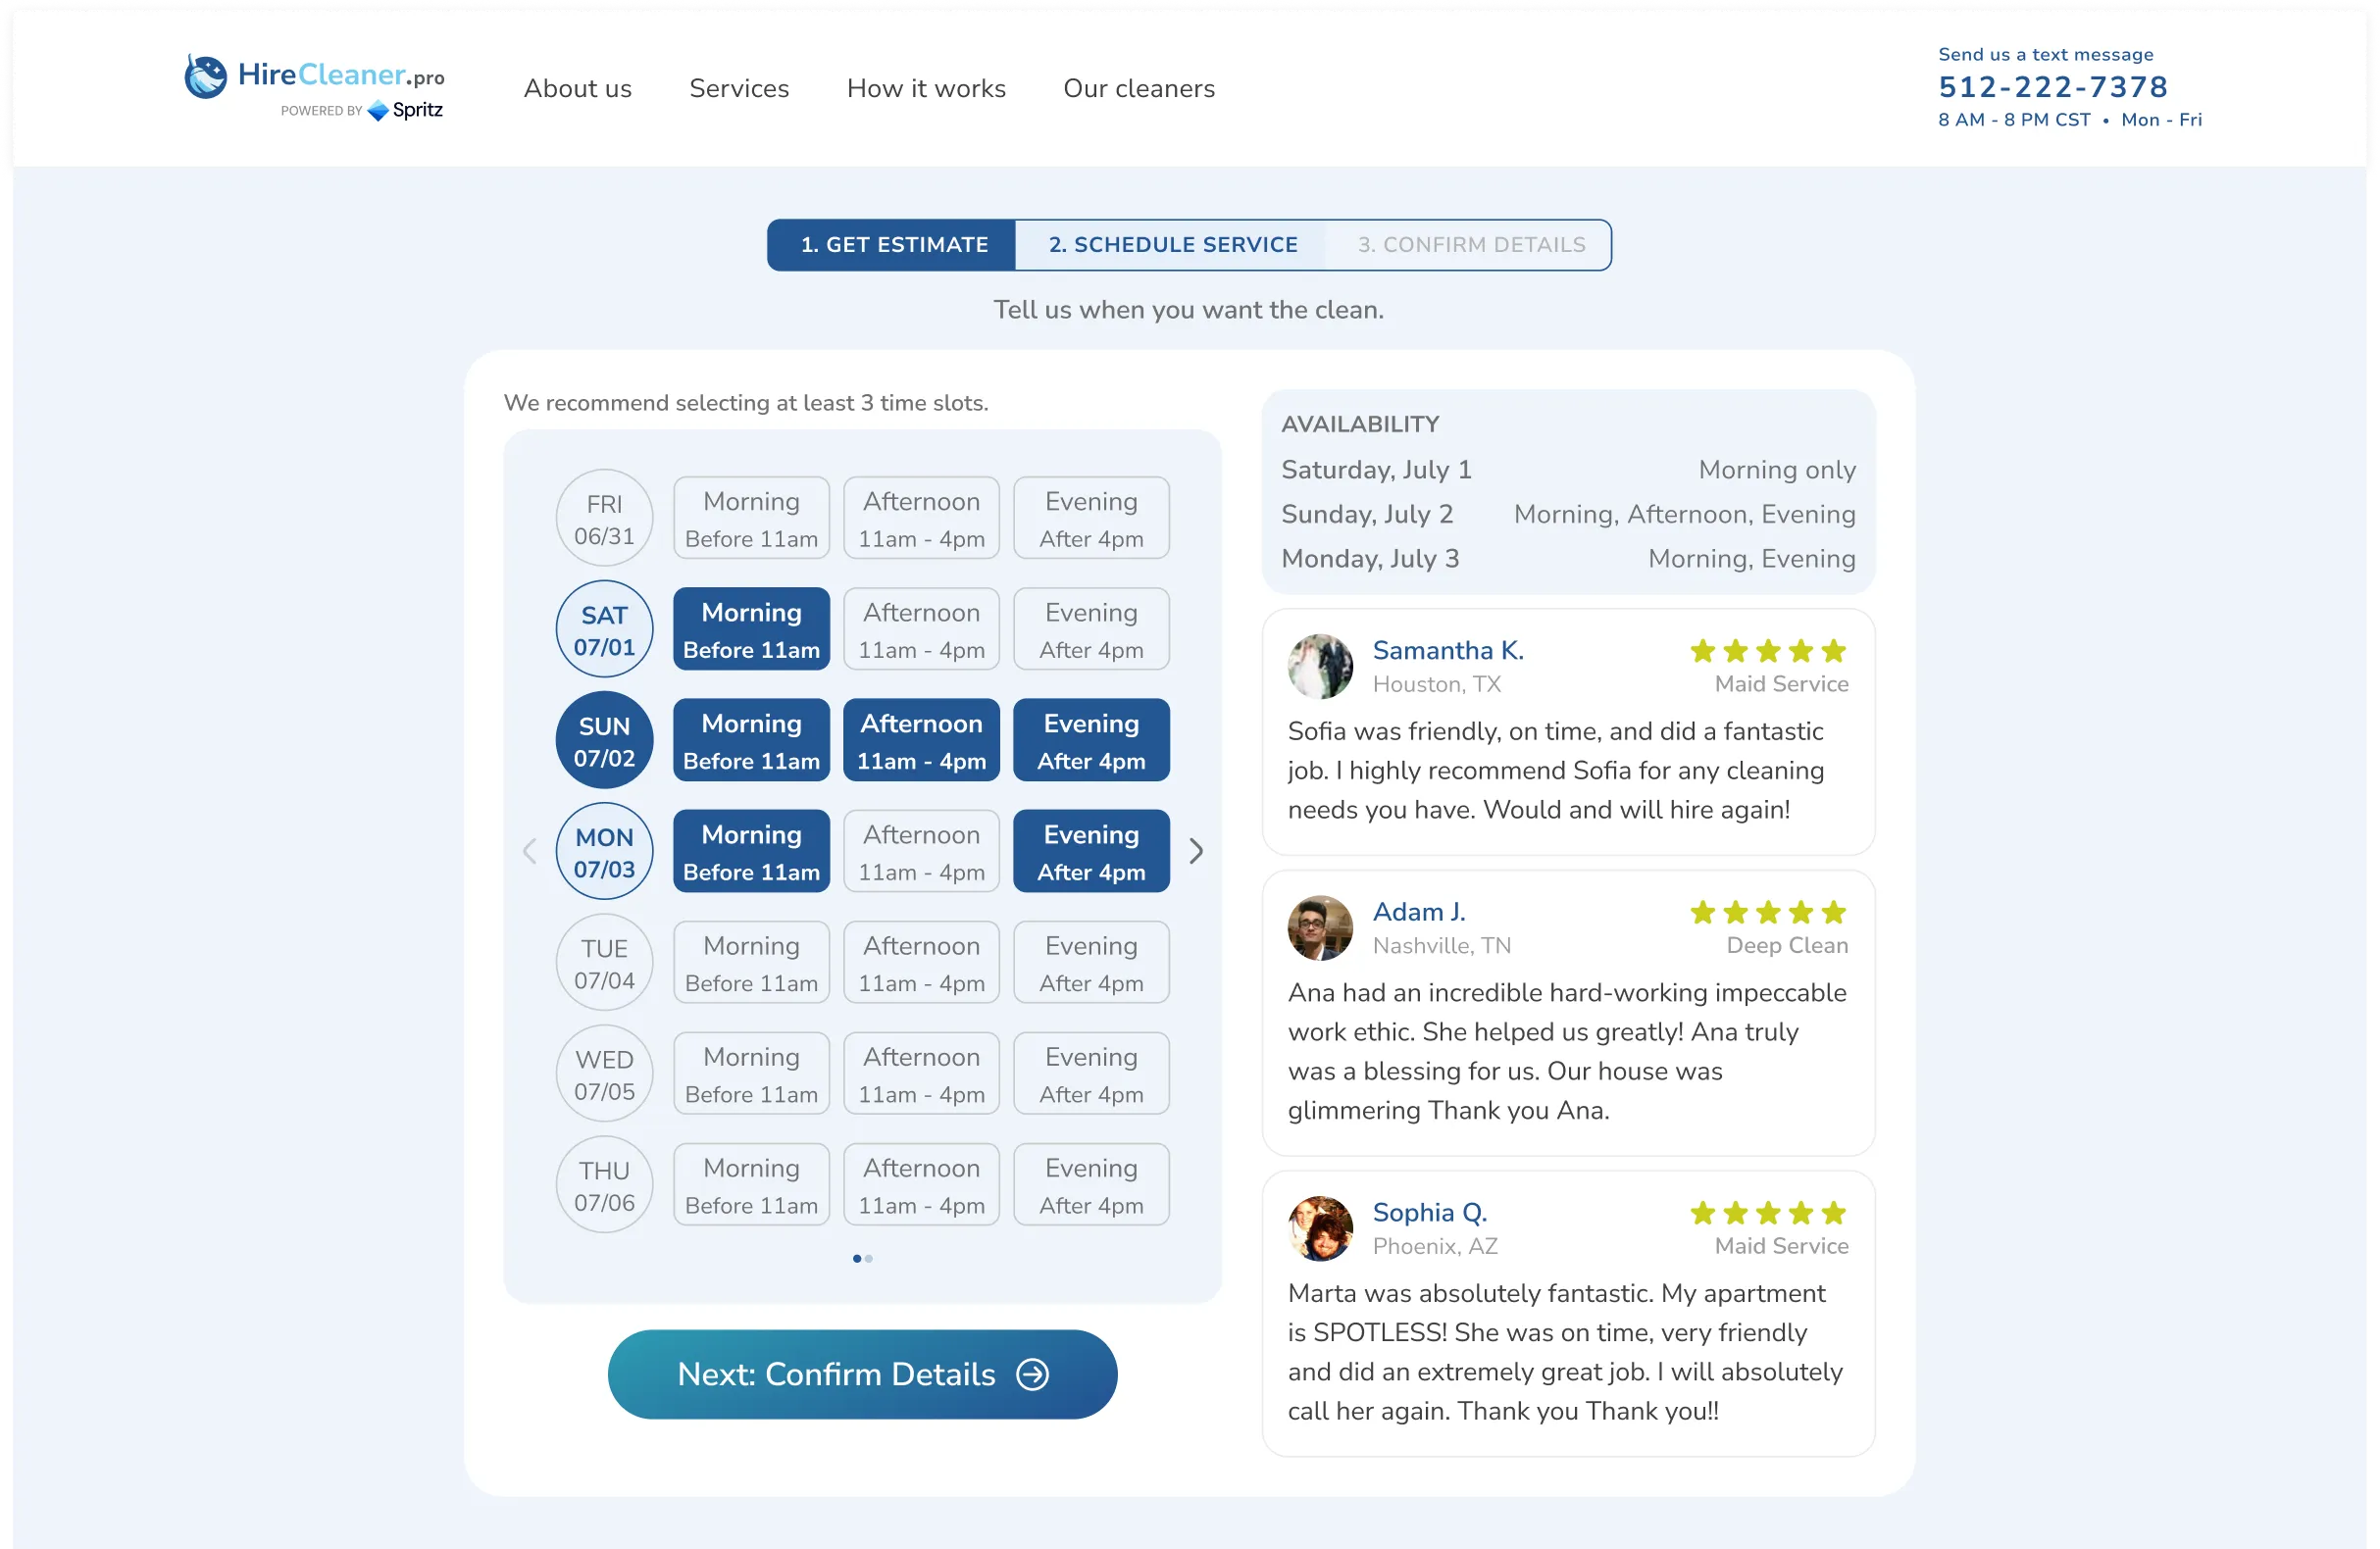The width and height of the screenshot is (2380, 1549).
Task: Click the right carousel chevron arrow
Action: pos(1196,850)
